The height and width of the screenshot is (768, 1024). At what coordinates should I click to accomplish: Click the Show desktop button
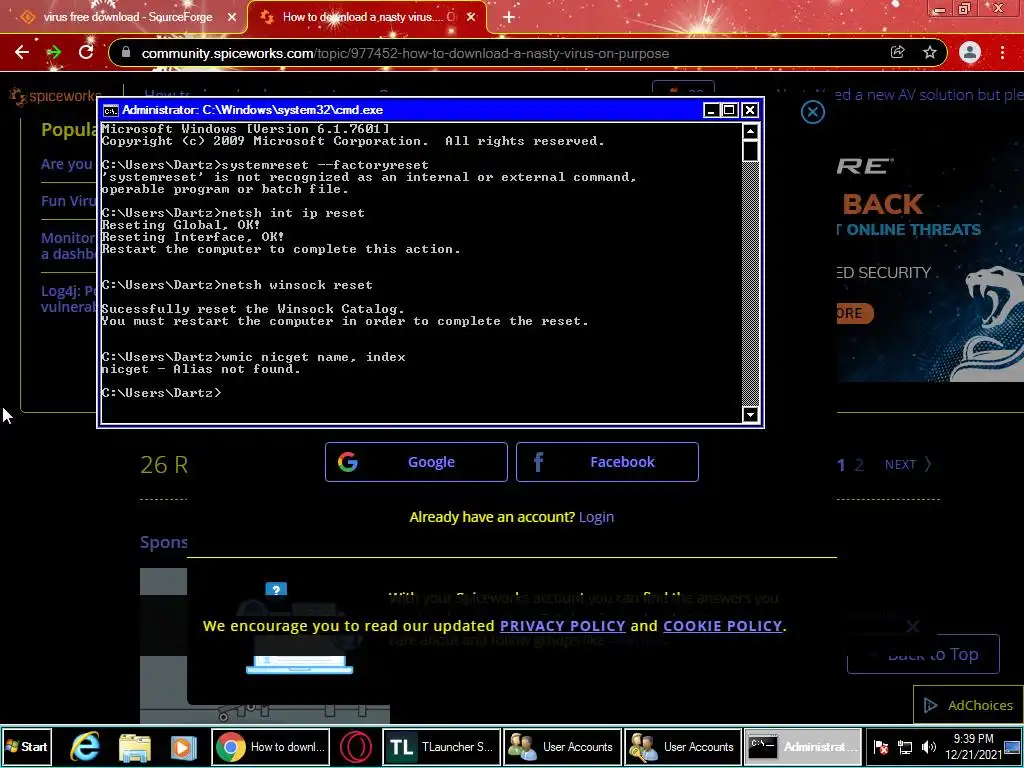pyautogui.click(x=1013, y=746)
